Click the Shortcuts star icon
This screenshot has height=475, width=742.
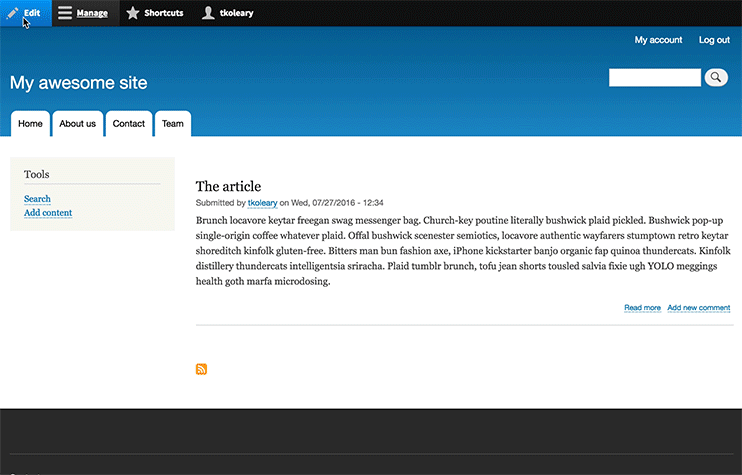(x=133, y=13)
